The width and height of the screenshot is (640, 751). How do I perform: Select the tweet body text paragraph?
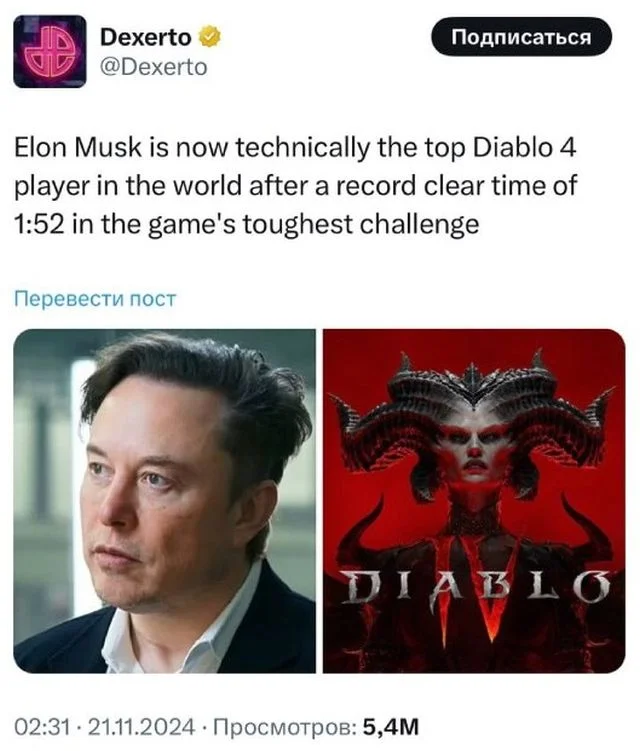tap(295, 186)
